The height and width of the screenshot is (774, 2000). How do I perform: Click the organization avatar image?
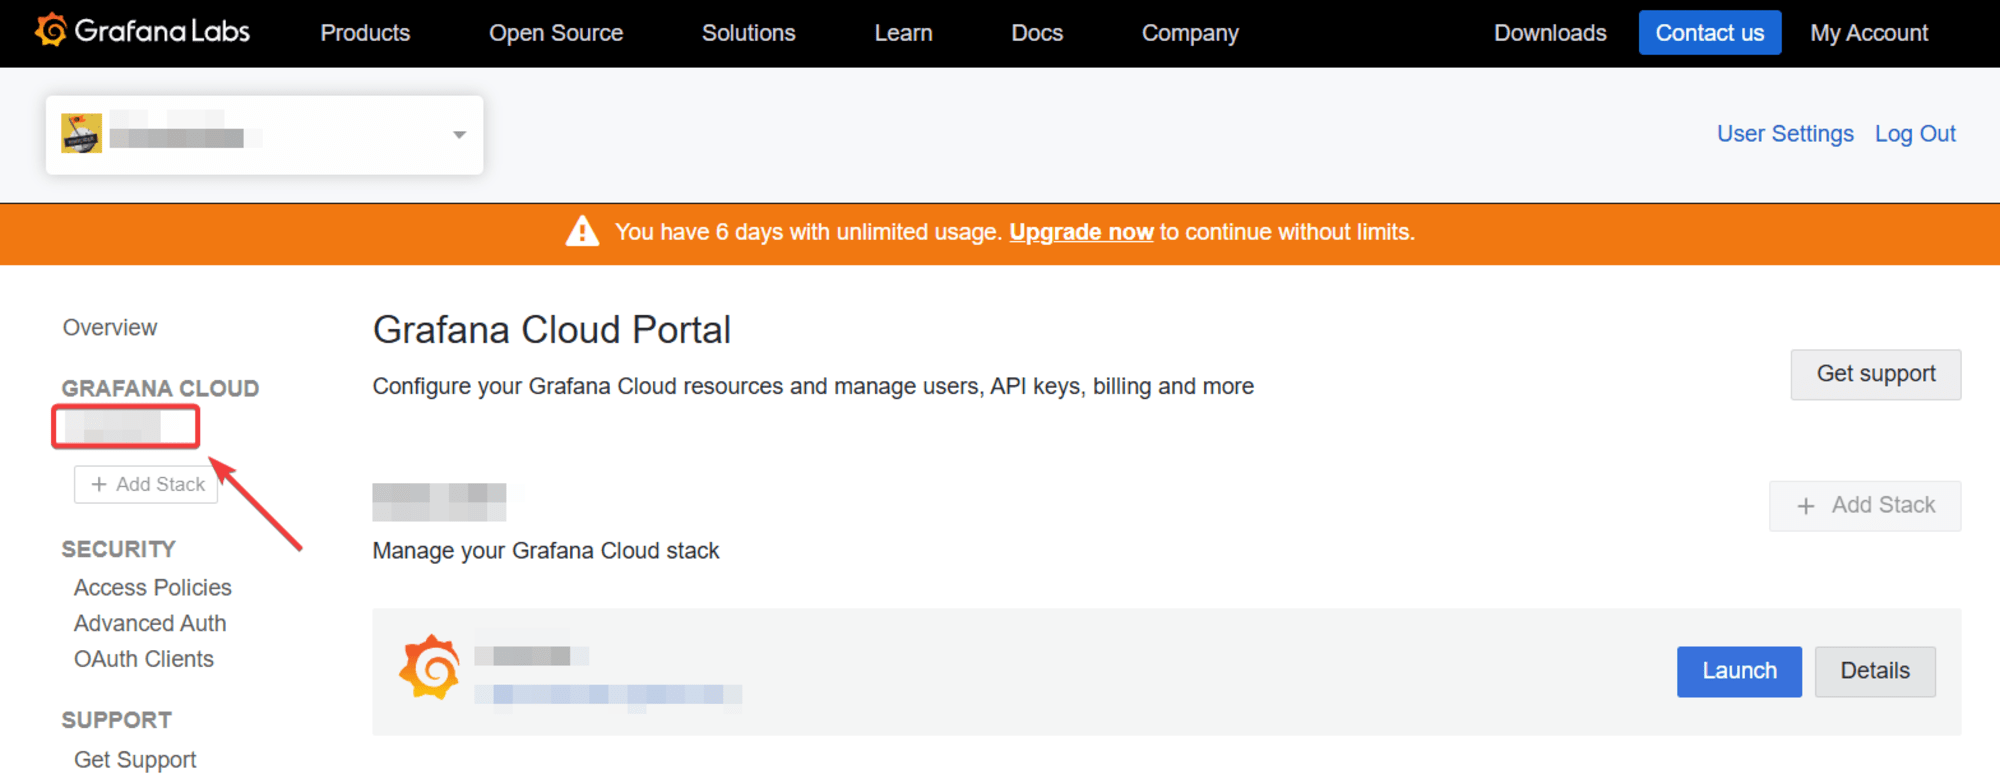pyautogui.click(x=81, y=133)
